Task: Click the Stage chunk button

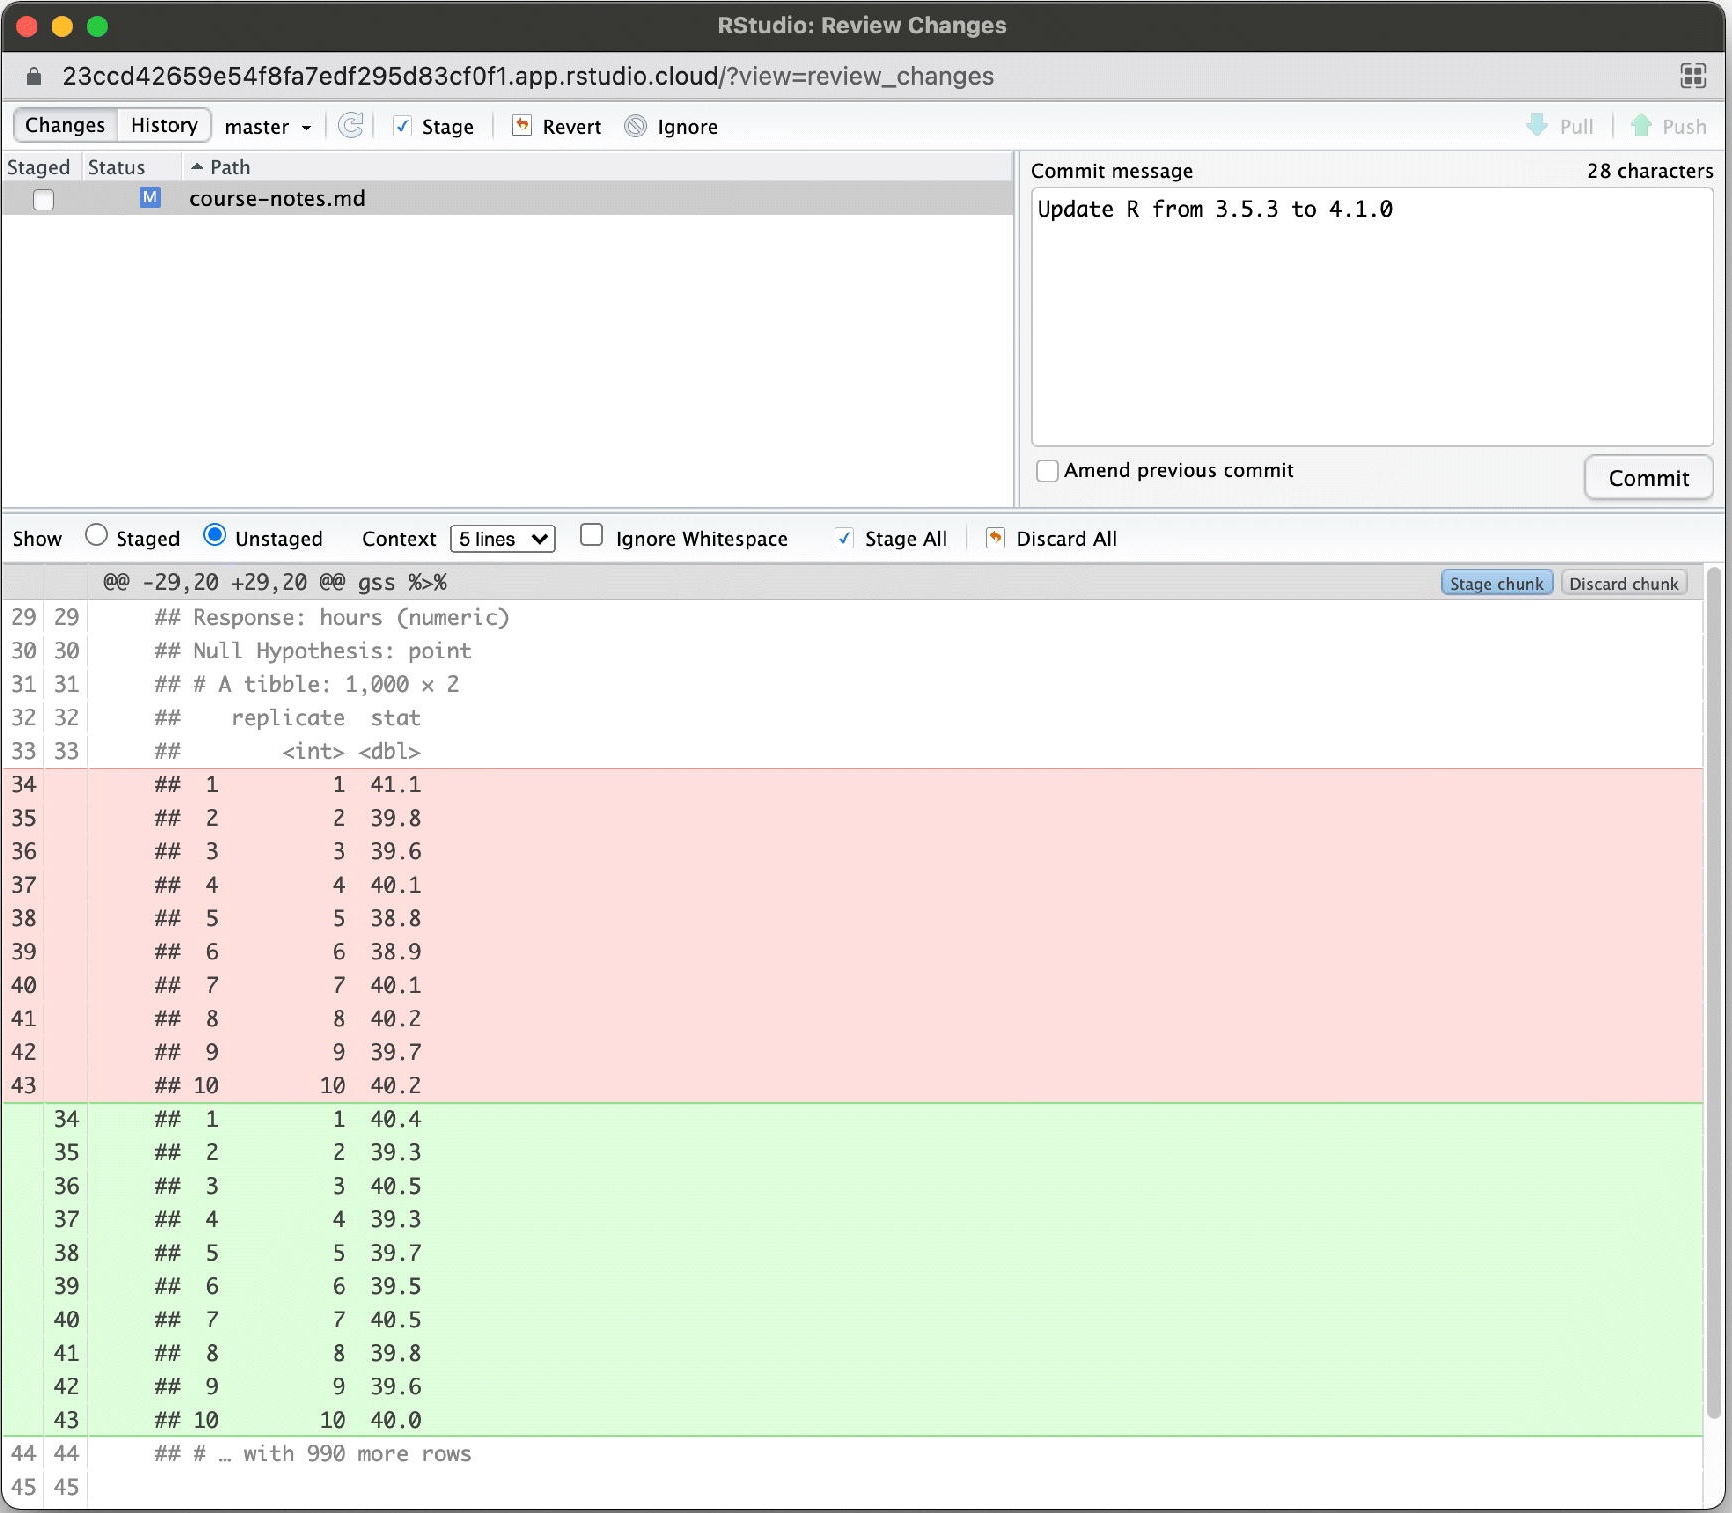Action: coord(1495,583)
